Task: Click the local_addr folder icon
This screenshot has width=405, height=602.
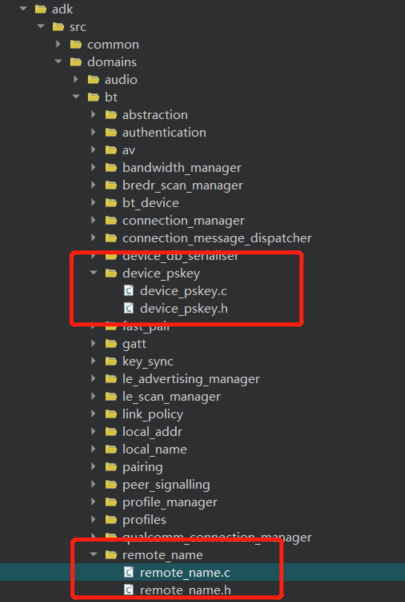Action: click(x=111, y=432)
